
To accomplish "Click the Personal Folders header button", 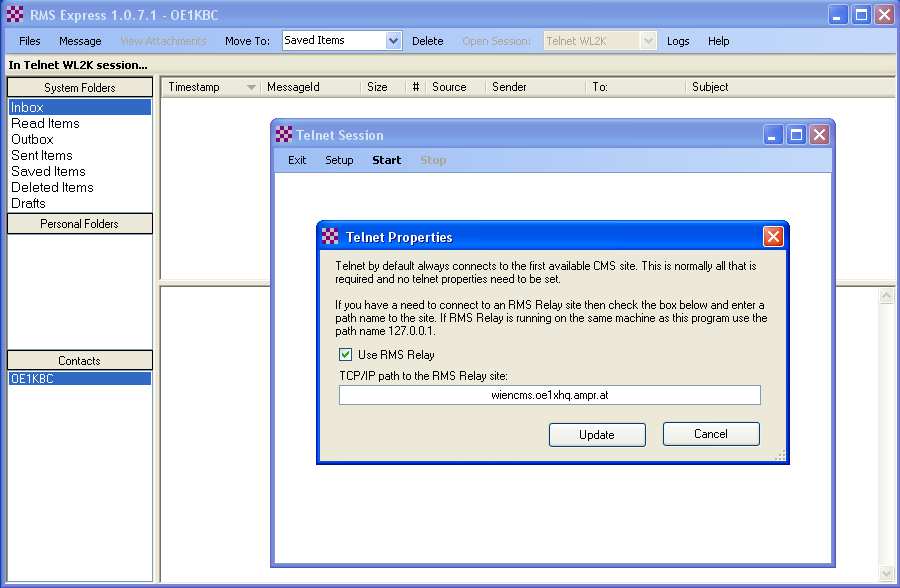I will point(80,224).
